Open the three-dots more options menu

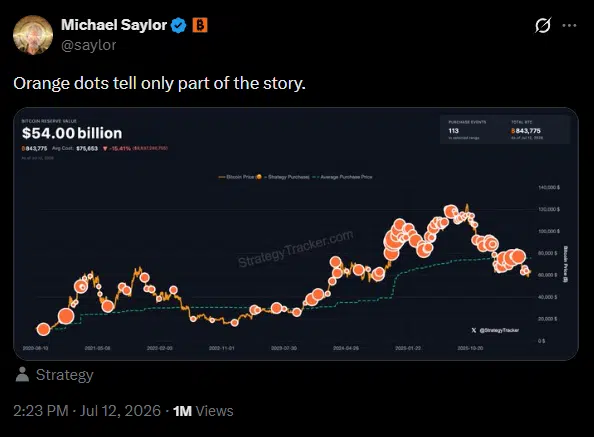click(569, 25)
